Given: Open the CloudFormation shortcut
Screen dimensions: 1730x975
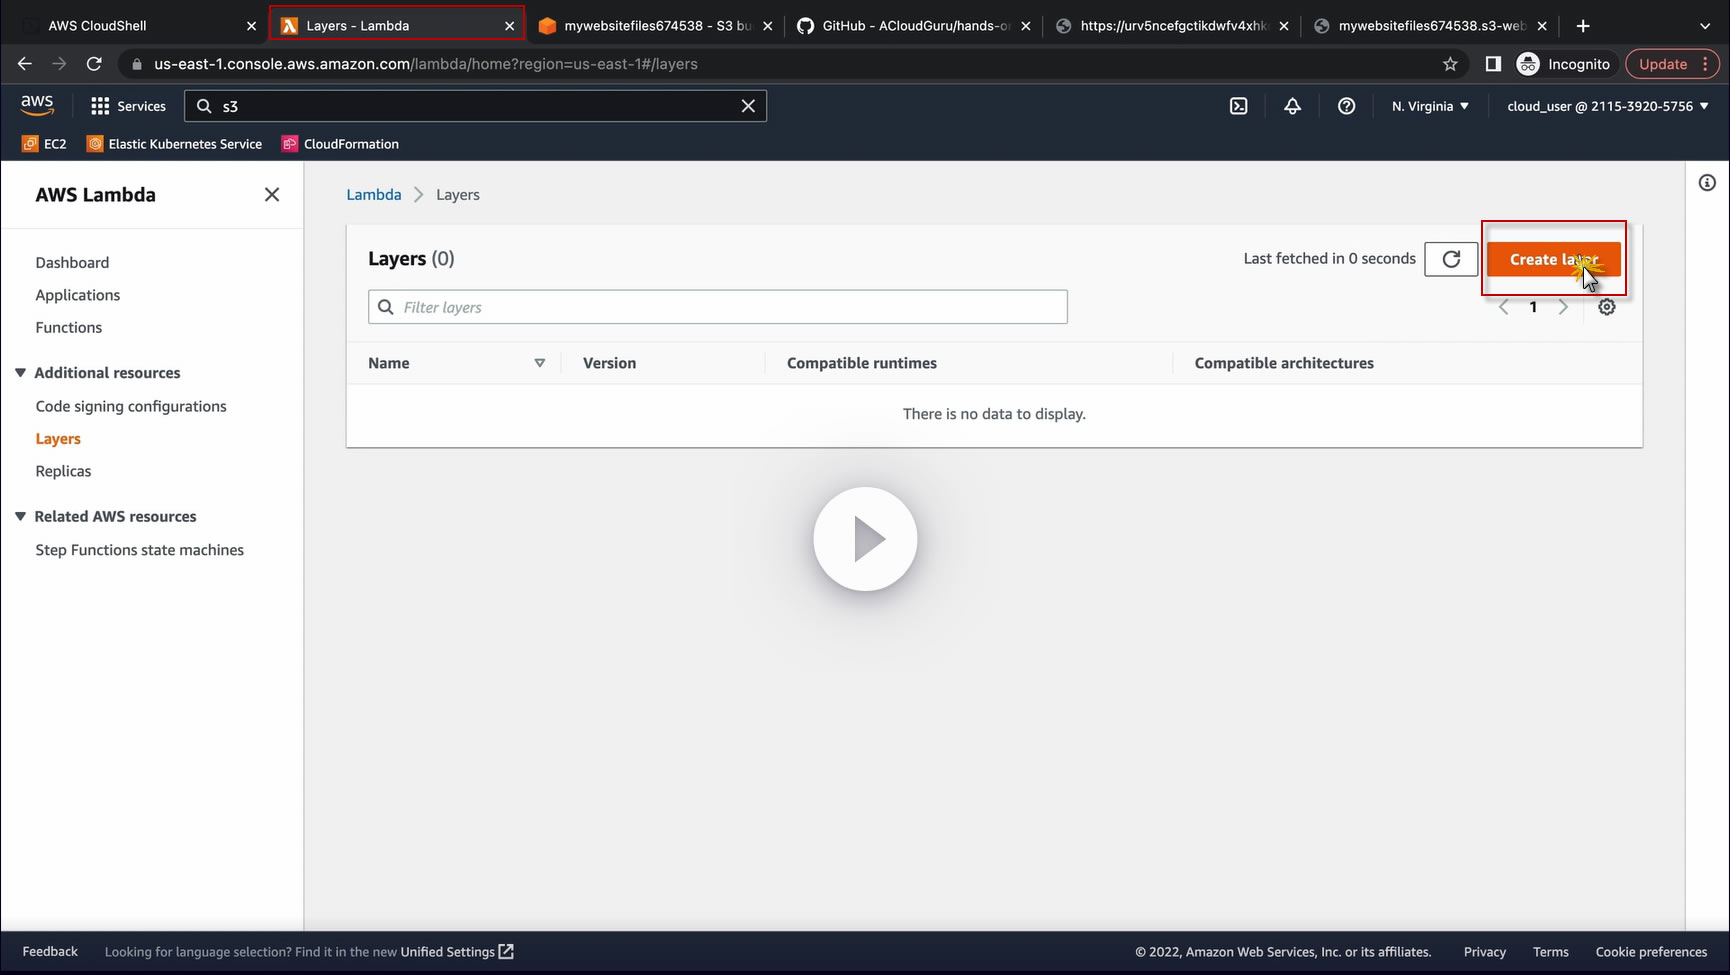Looking at the screenshot, I should point(340,144).
